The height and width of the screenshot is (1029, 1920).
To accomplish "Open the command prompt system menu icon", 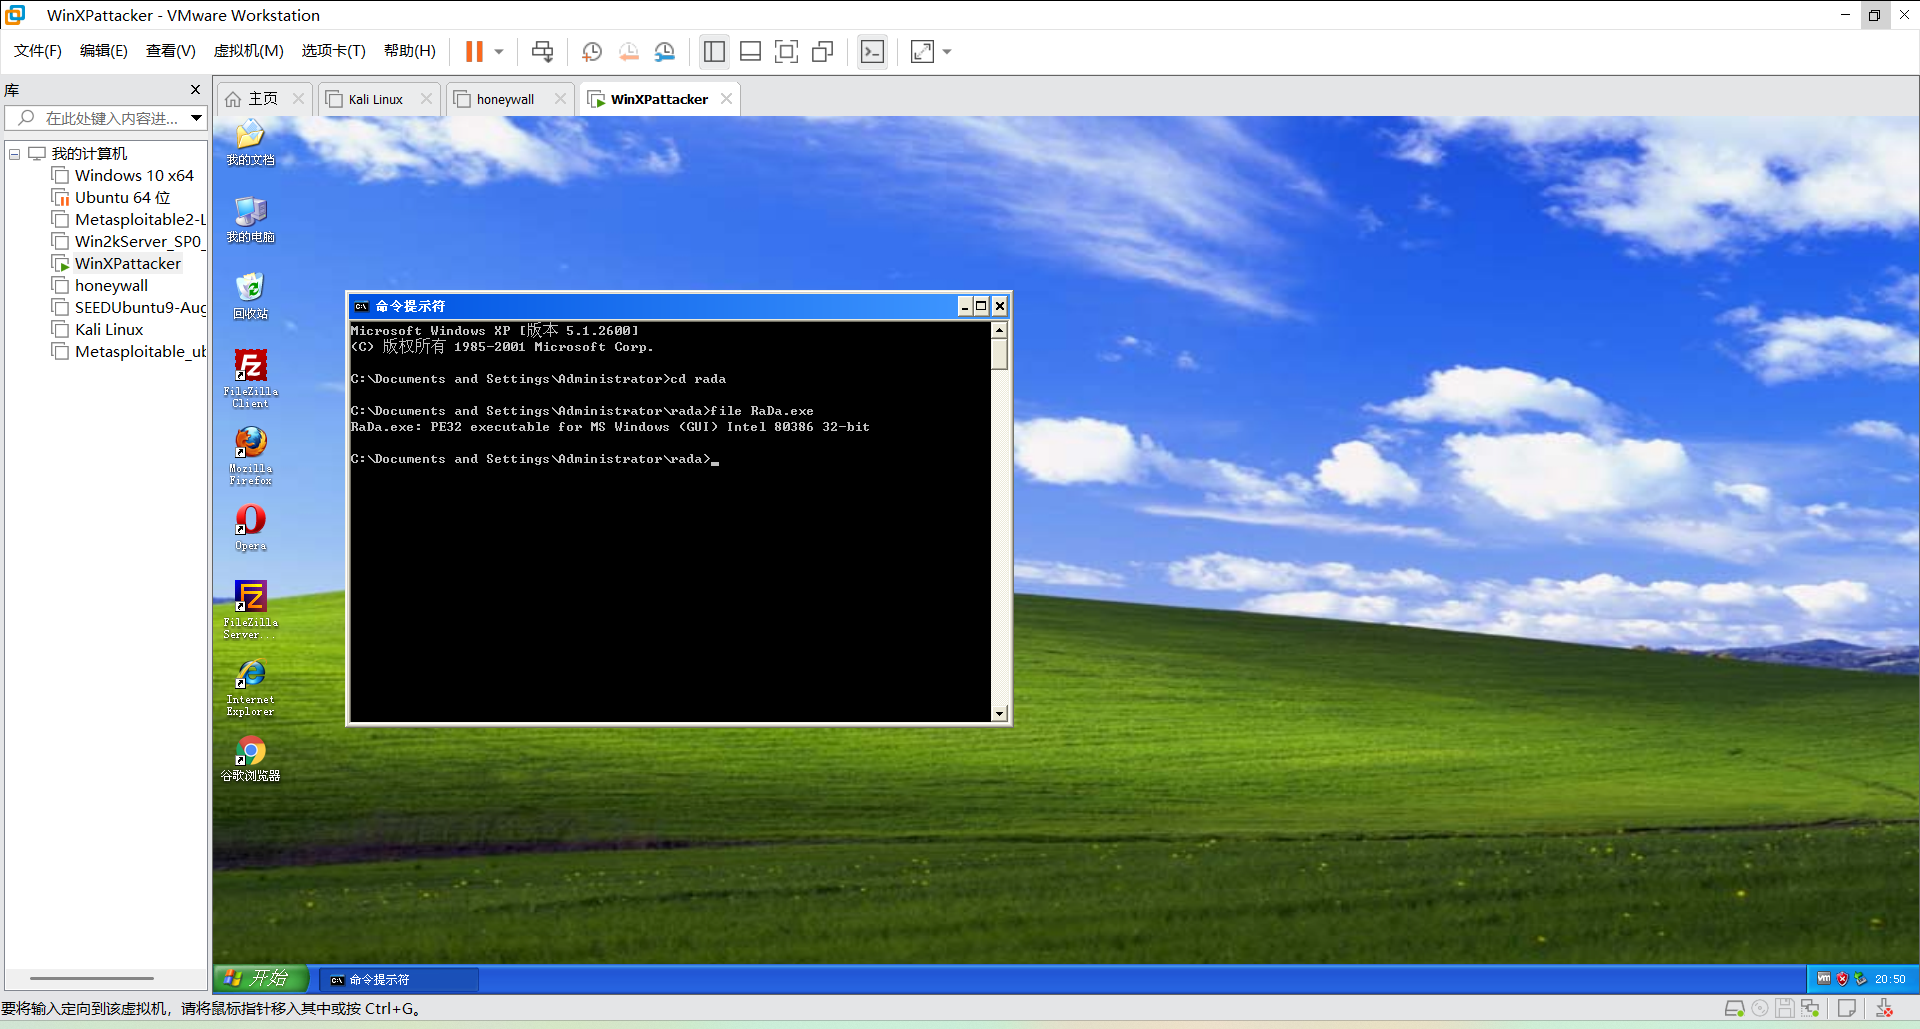I will click(x=362, y=306).
